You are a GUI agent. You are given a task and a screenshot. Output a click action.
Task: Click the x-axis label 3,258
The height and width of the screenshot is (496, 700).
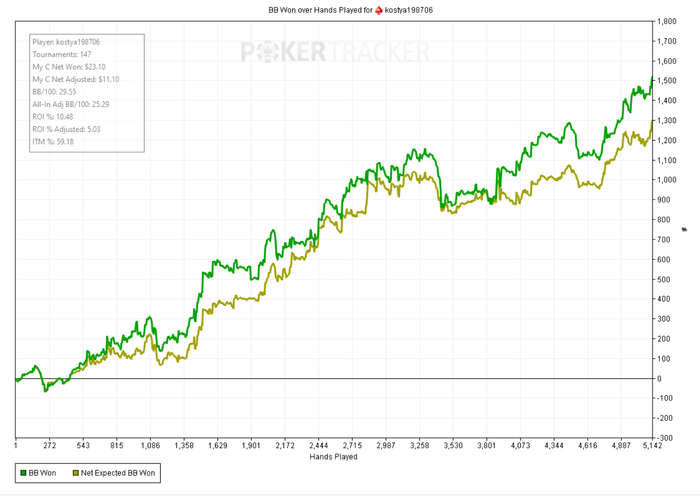[419, 446]
